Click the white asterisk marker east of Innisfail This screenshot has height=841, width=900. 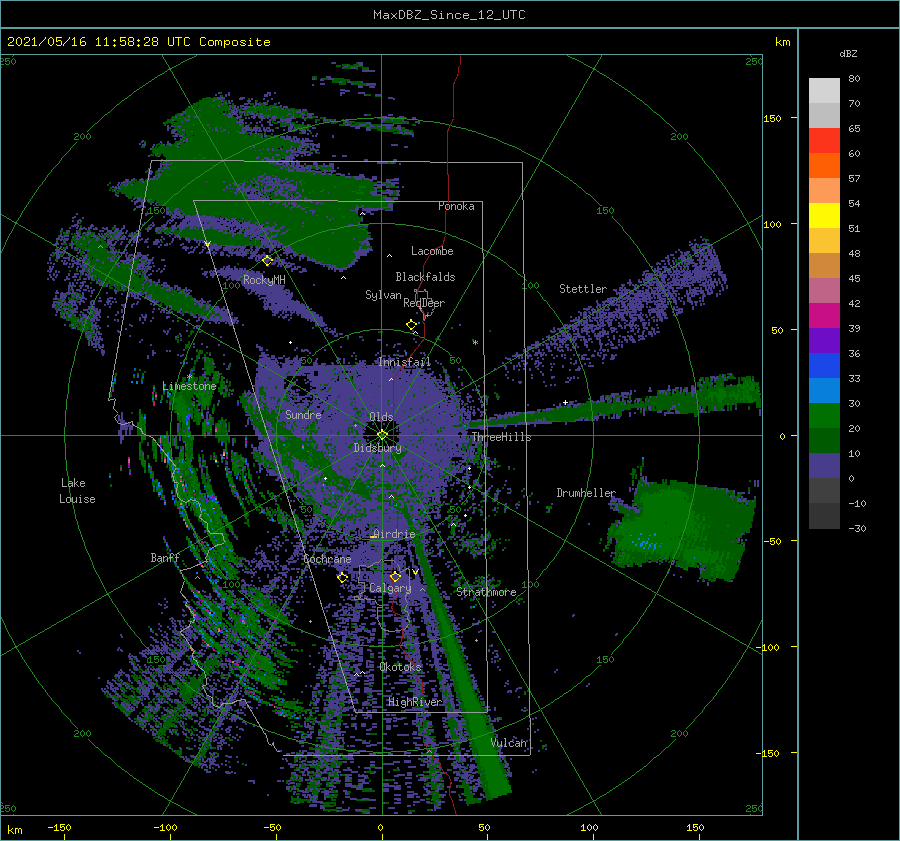tap(475, 343)
